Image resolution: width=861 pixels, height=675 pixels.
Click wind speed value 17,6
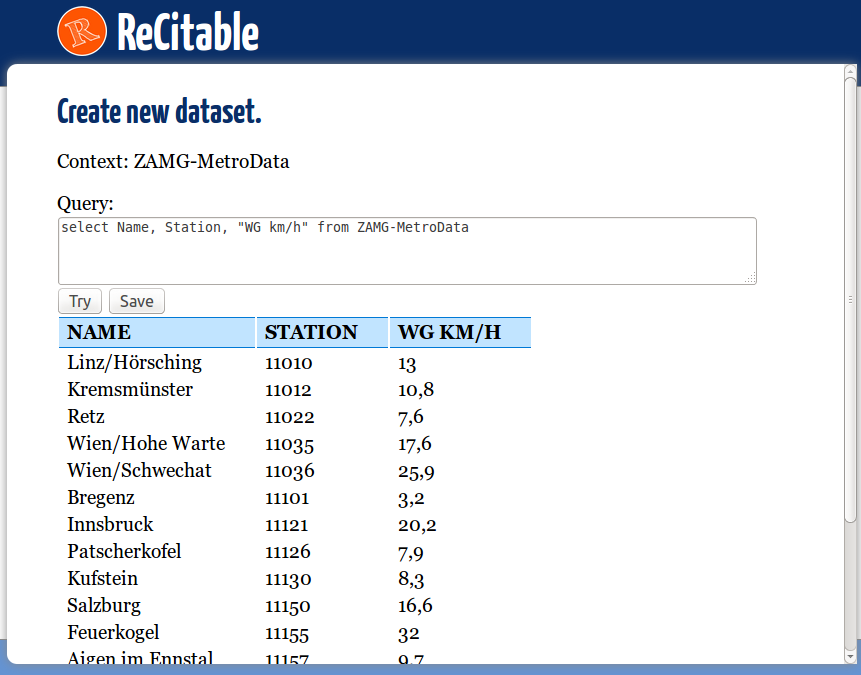415,444
